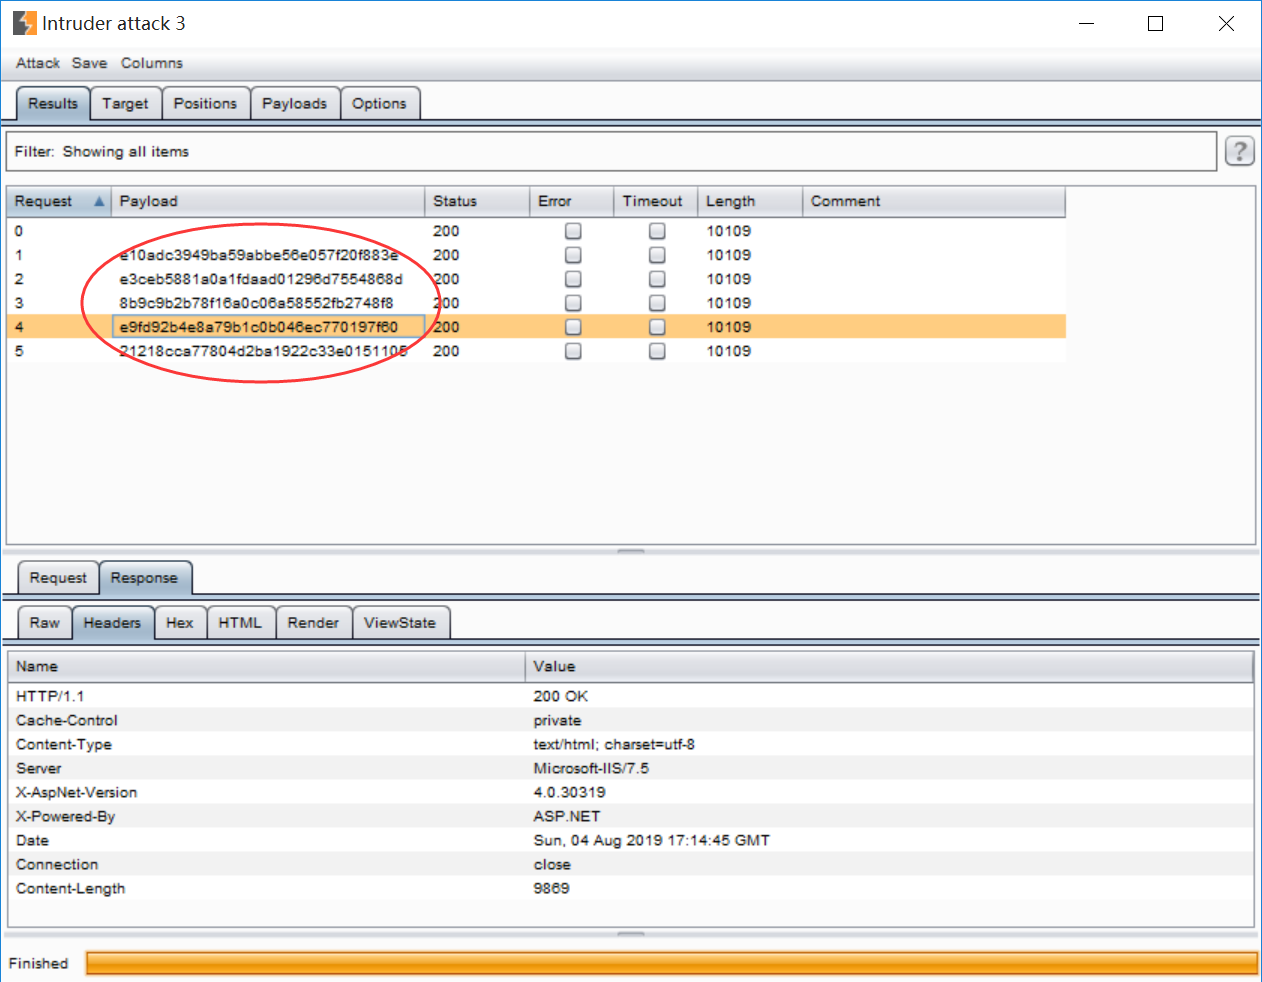Click the Content-Type text/html value
Screen dimensions: 1262x982
pyautogui.click(x=614, y=744)
